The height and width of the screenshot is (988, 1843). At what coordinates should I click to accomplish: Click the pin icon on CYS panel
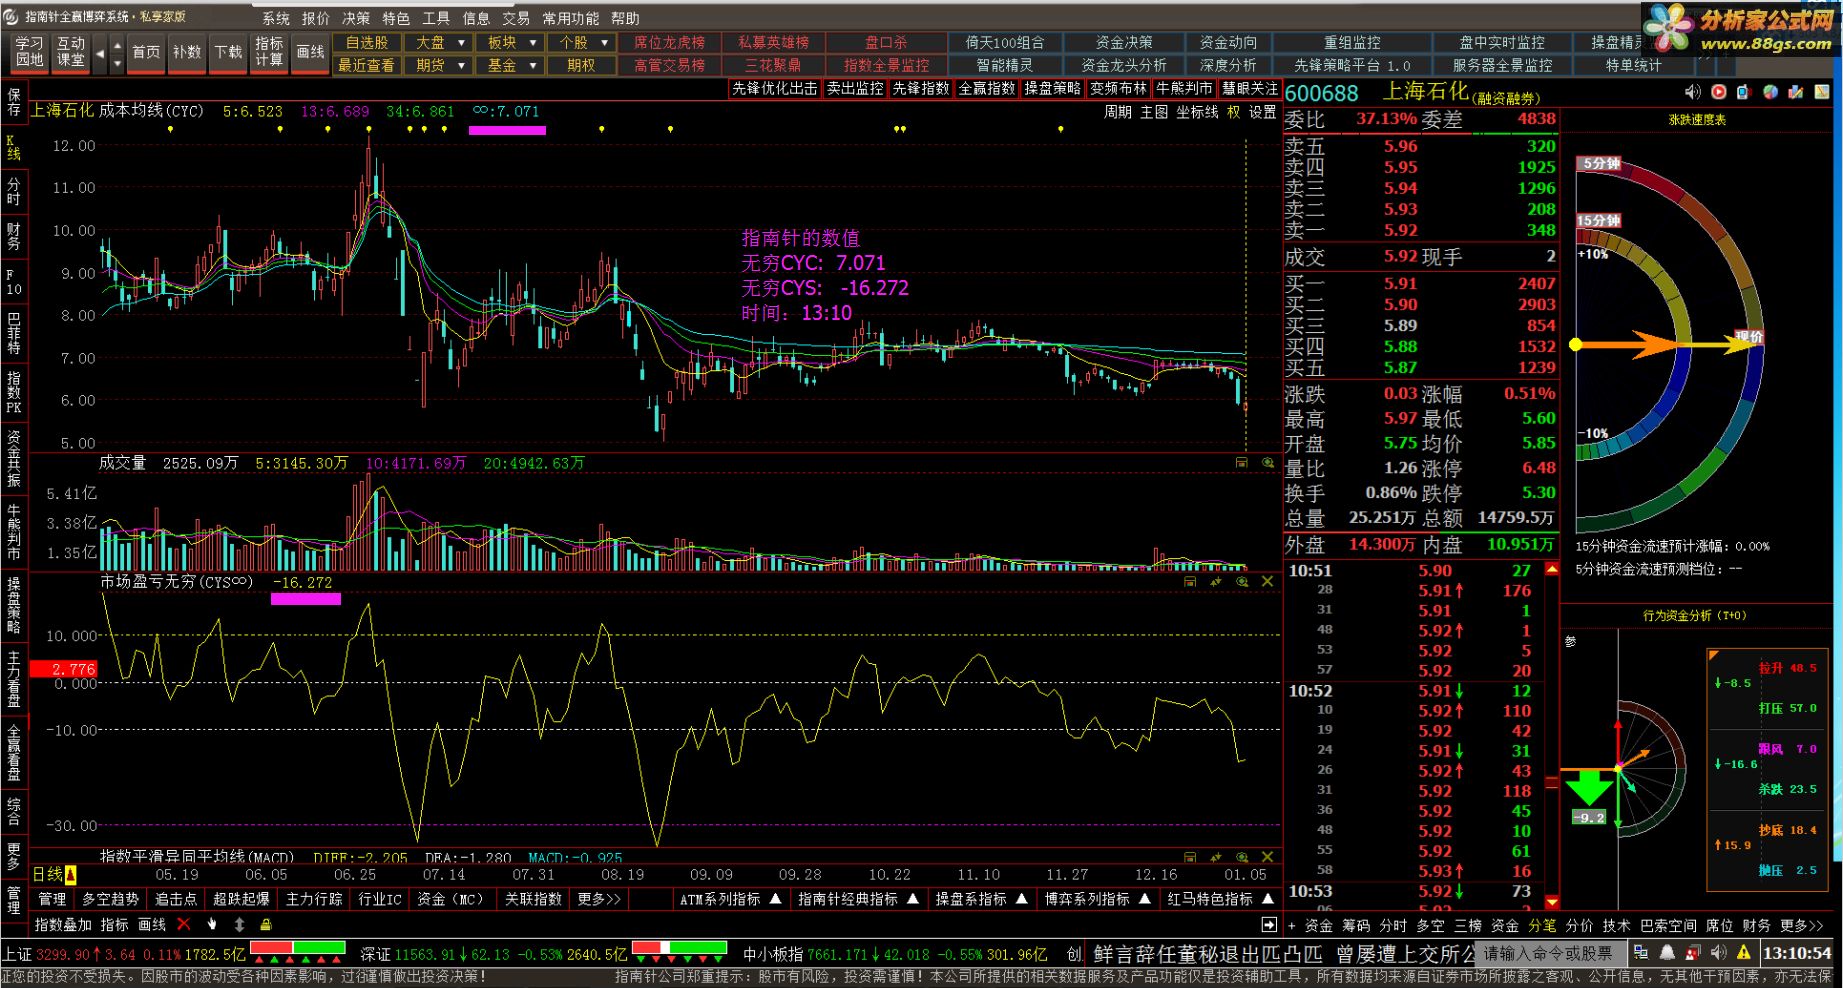tap(1216, 581)
